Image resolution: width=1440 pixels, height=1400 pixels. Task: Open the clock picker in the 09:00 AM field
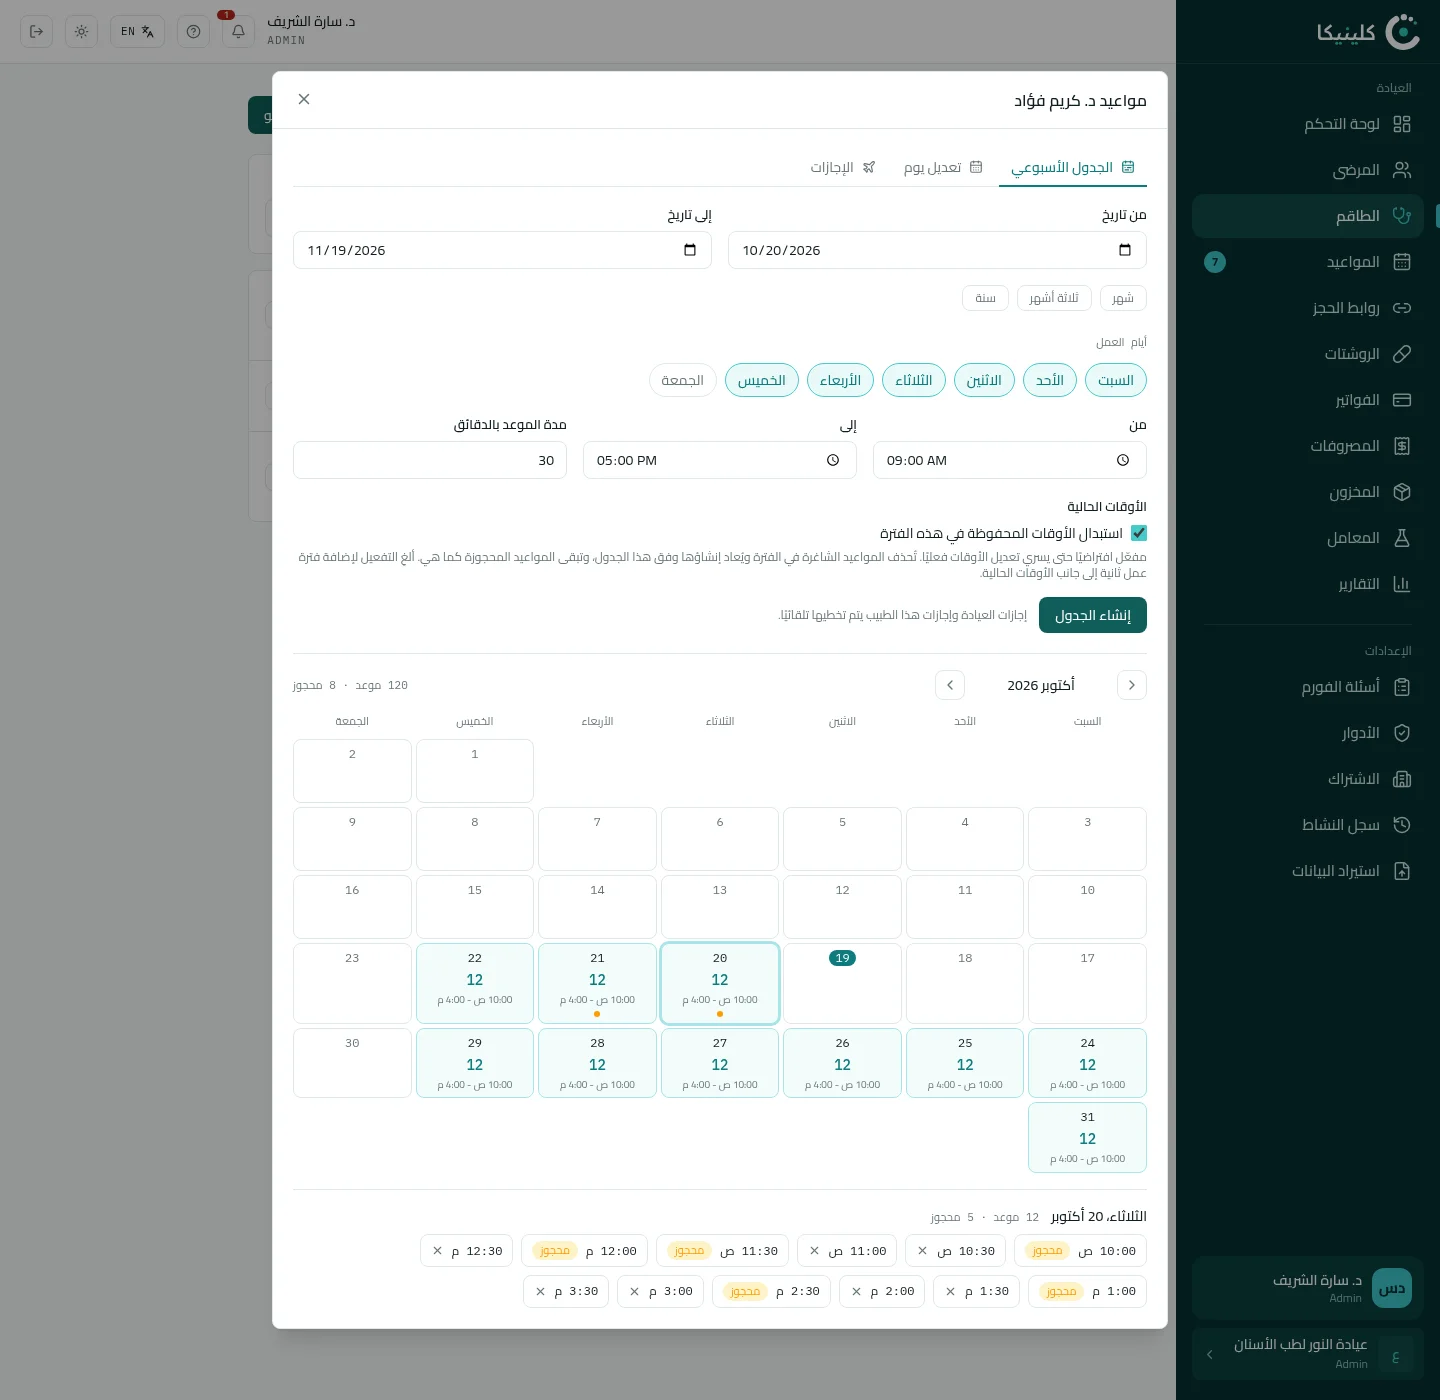click(x=1123, y=460)
